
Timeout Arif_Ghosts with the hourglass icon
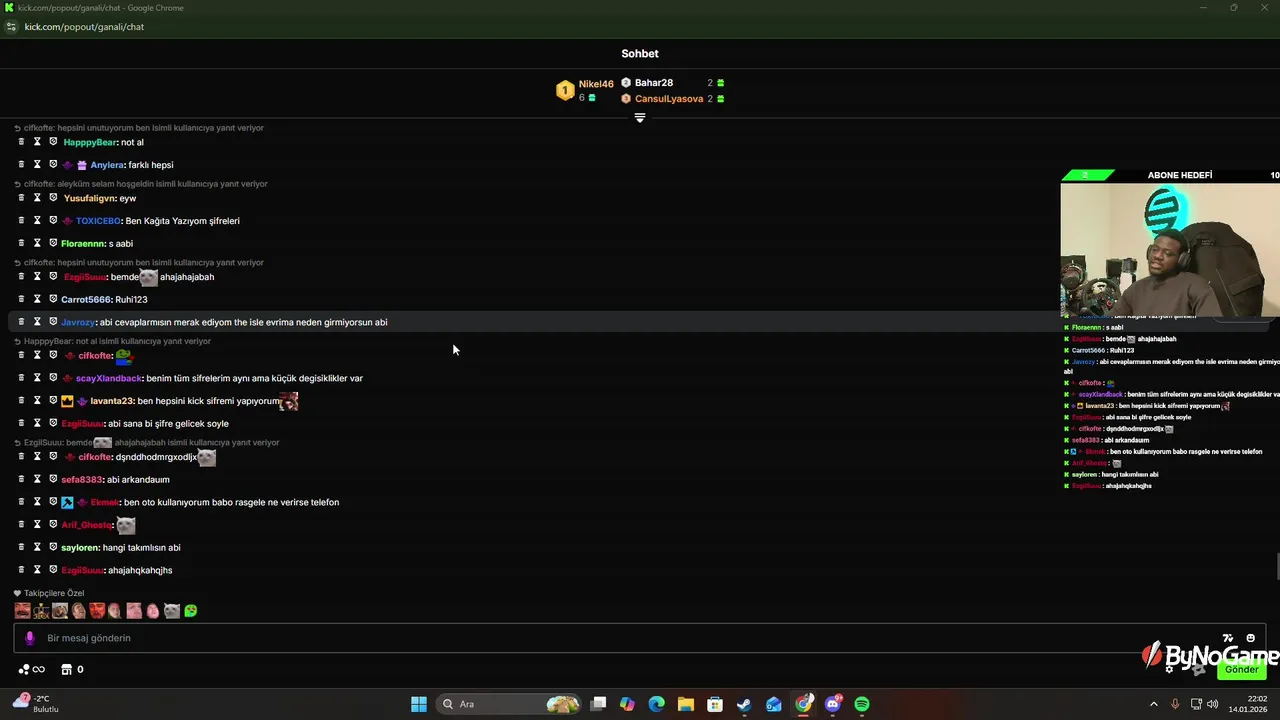click(37, 524)
